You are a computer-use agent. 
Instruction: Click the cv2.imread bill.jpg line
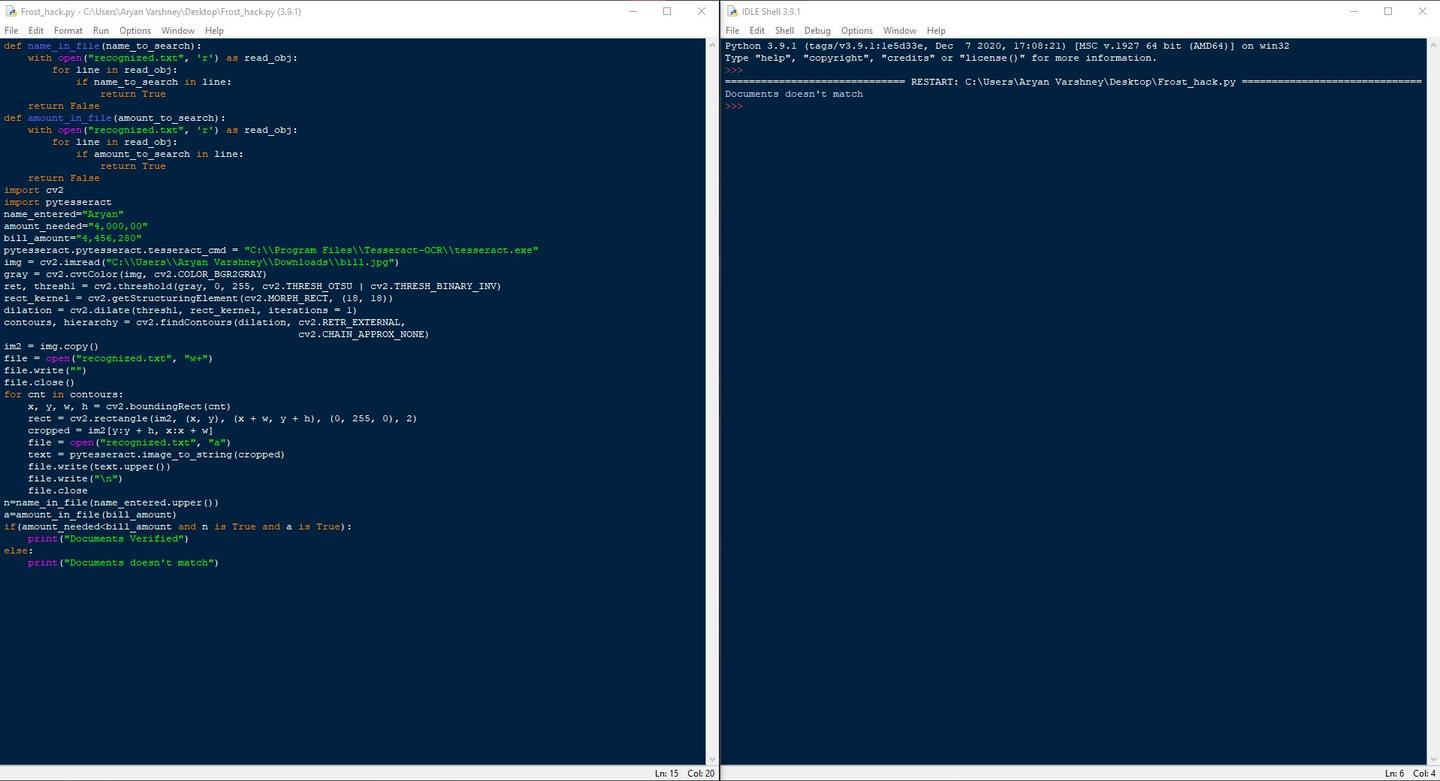point(201,262)
